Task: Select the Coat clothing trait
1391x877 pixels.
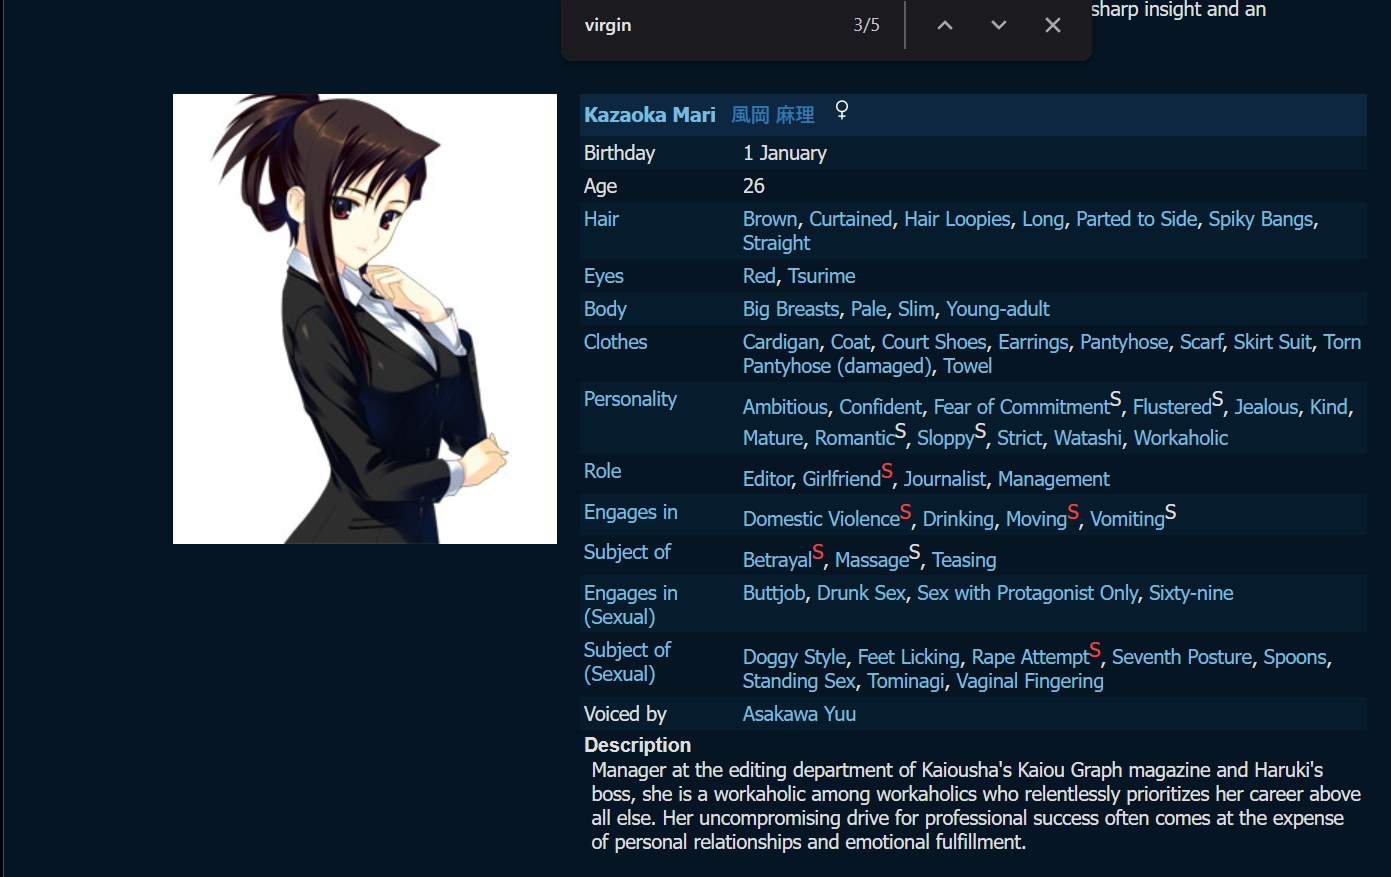Action: click(x=850, y=342)
